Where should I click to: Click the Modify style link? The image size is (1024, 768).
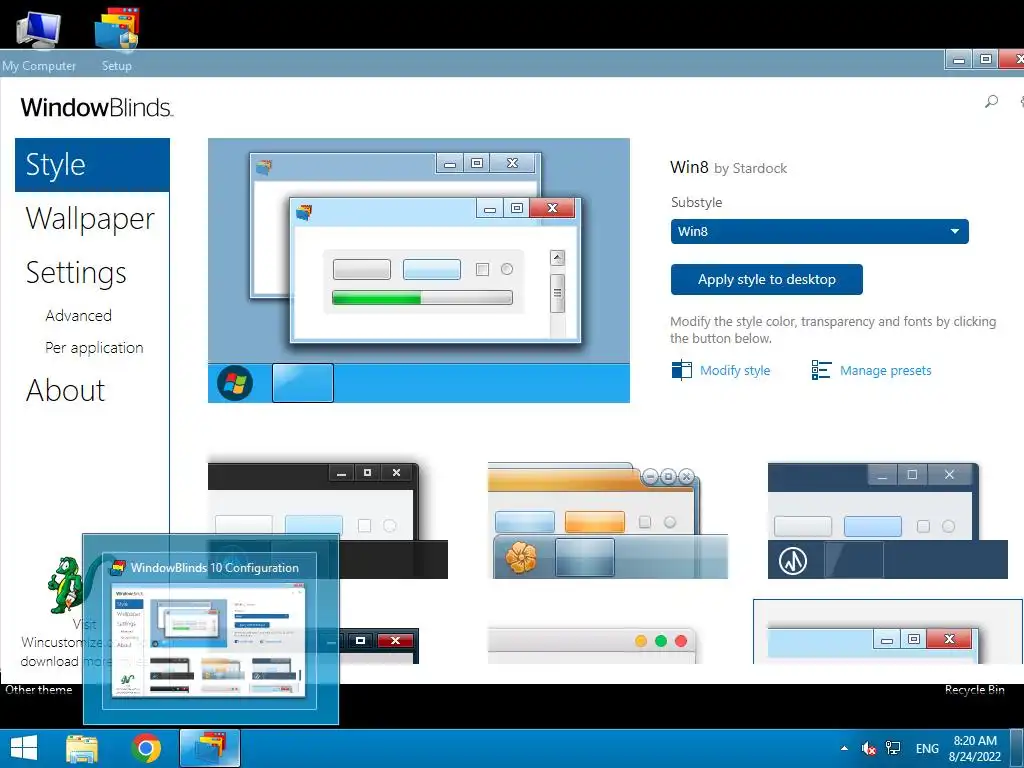click(735, 370)
